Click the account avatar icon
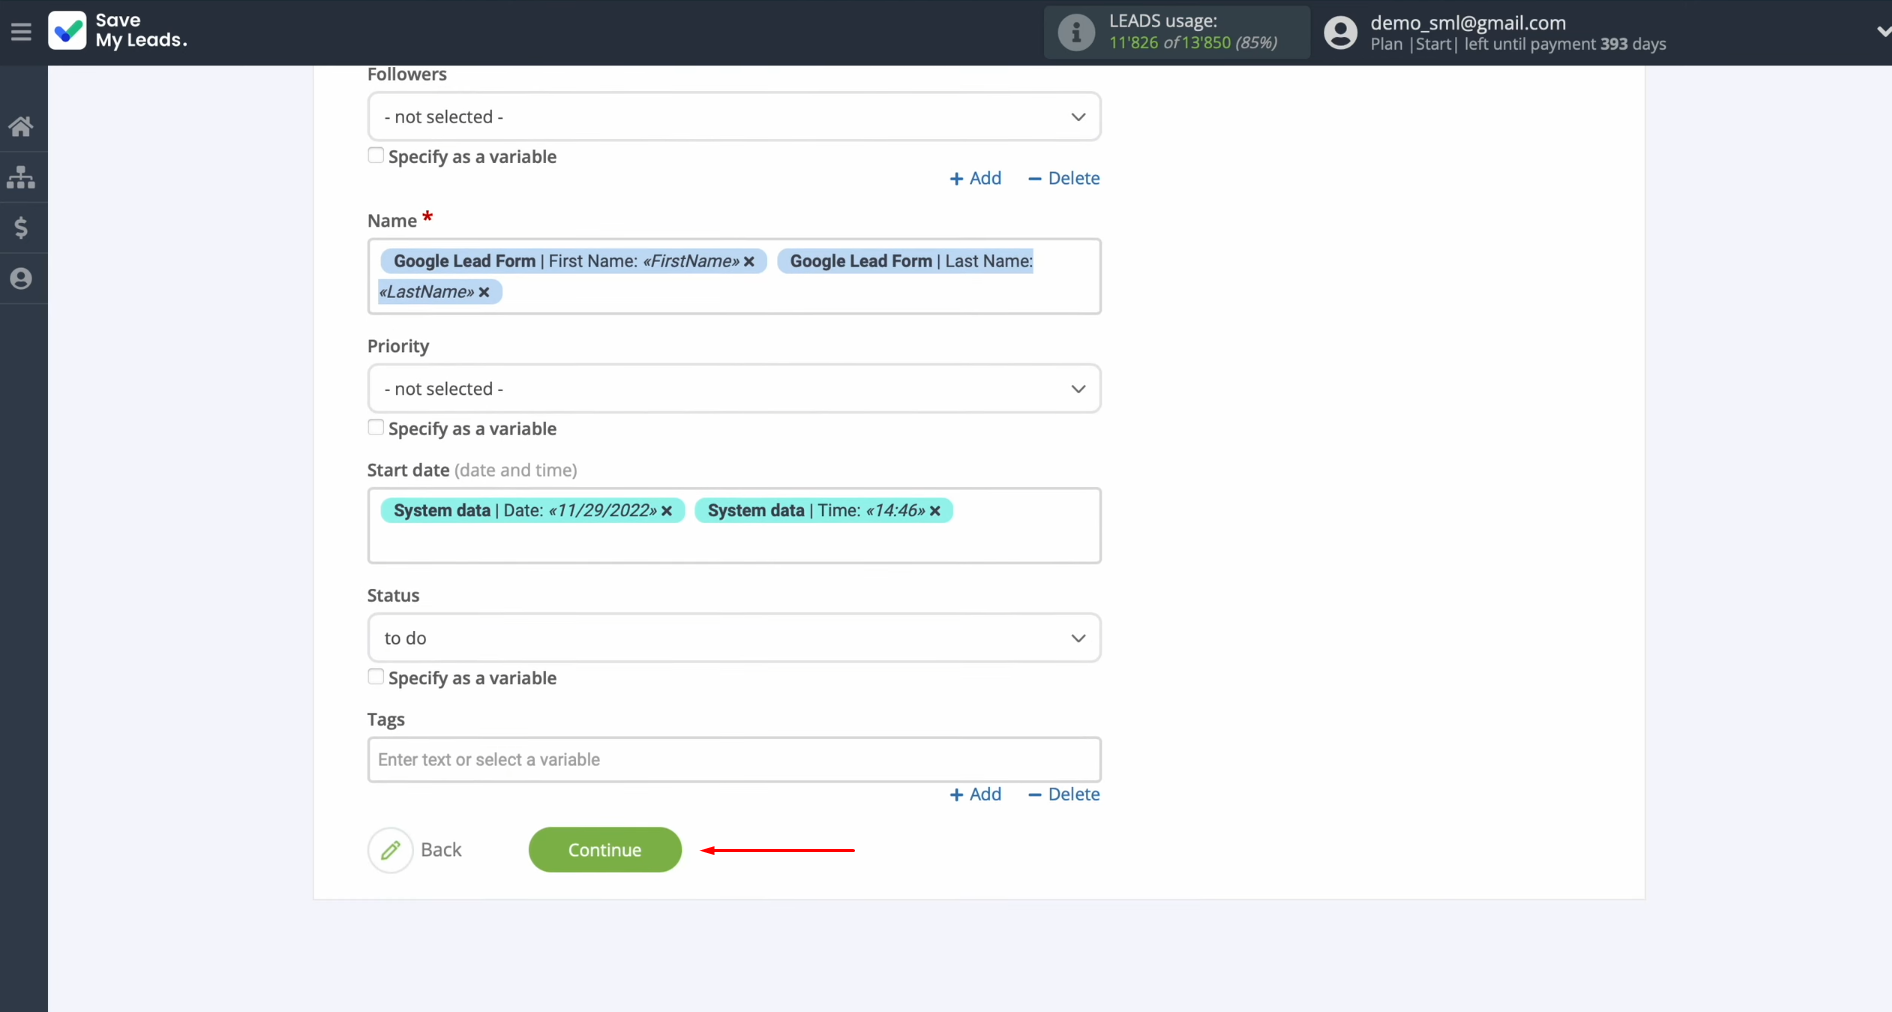The height and width of the screenshot is (1012, 1892). (x=1340, y=33)
